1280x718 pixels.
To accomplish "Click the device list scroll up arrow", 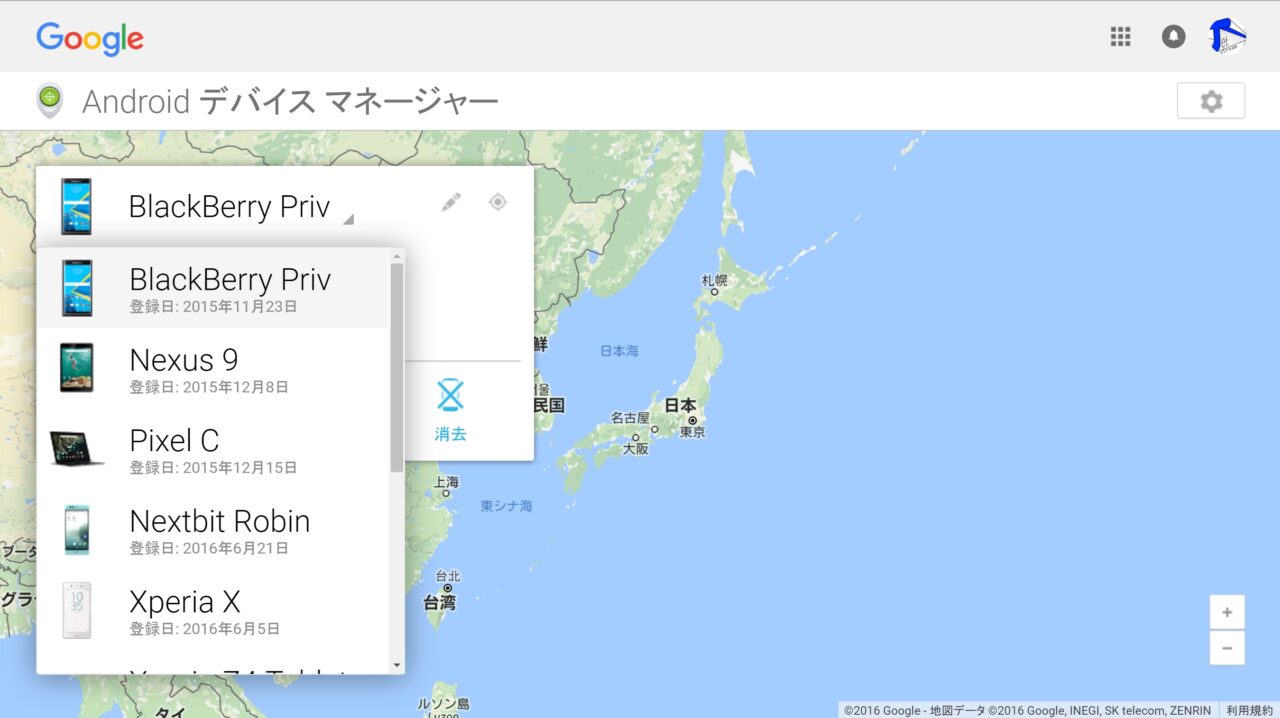I will pyautogui.click(x=397, y=257).
